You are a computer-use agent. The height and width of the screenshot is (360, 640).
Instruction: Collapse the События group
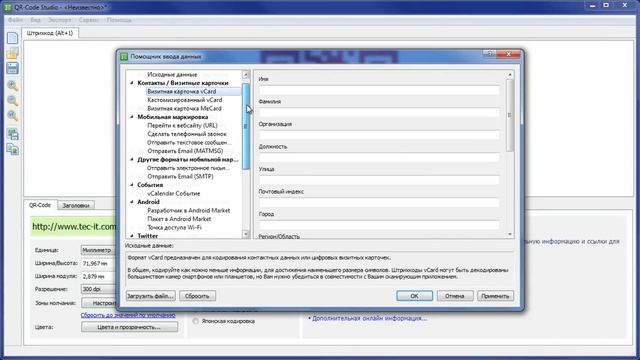pyautogui.click(x=132, y=185)
